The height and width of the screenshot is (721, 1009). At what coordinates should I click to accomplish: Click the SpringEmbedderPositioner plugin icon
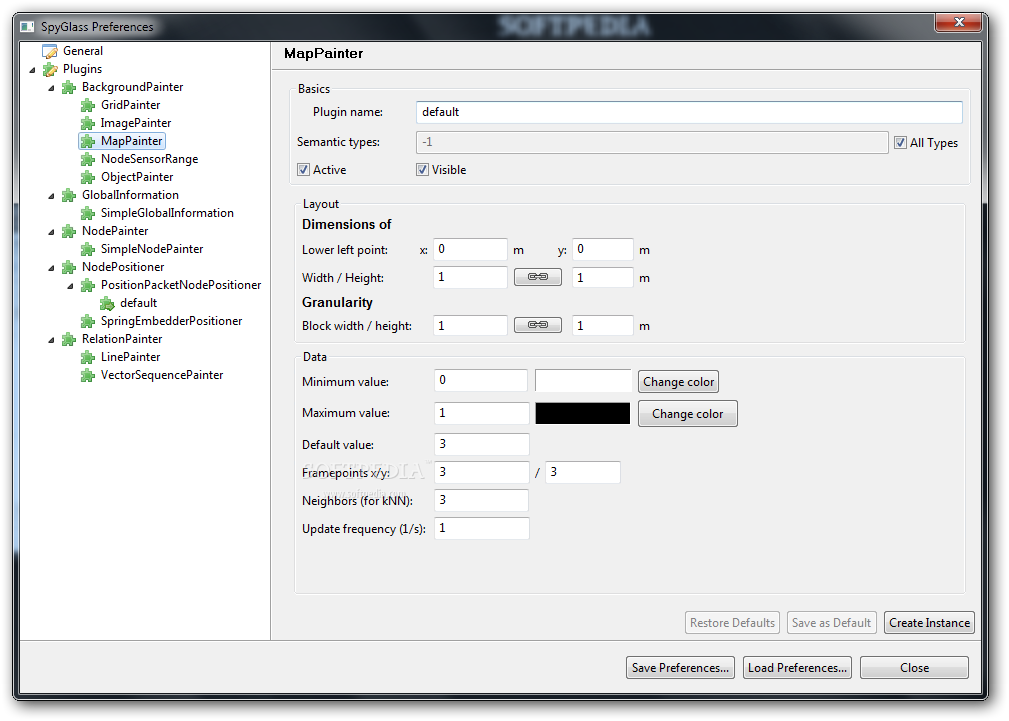(x=88, y=321)
